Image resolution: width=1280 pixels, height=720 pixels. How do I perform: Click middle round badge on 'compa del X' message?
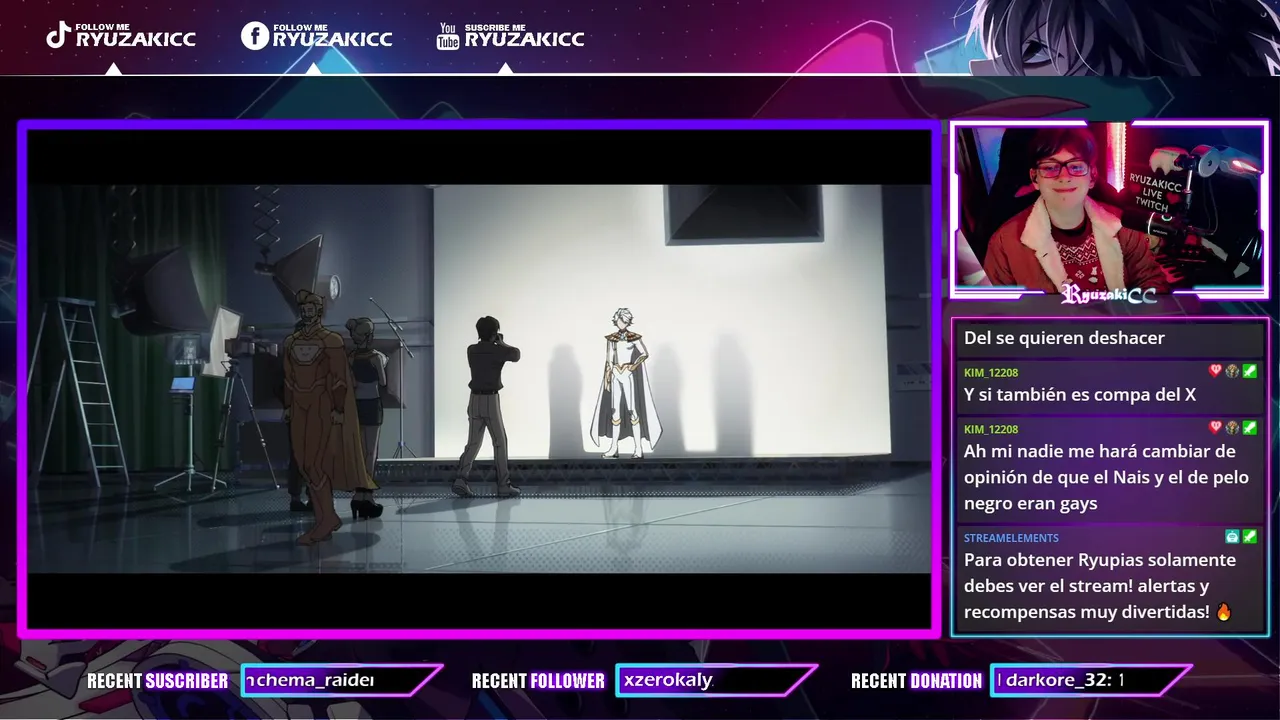pyautogui.click(x=1232, y=371)
